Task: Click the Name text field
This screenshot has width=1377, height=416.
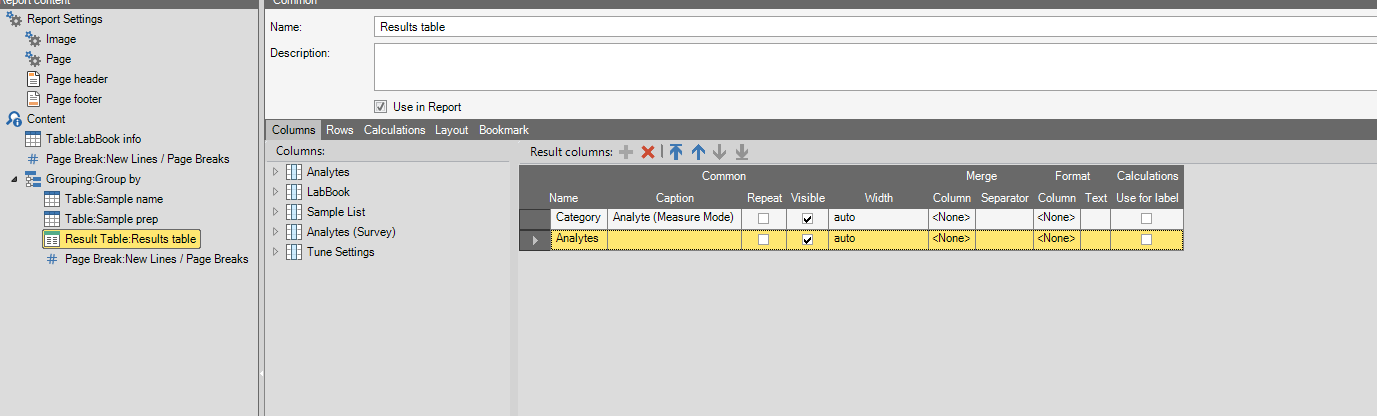Action: pos(870,27)
